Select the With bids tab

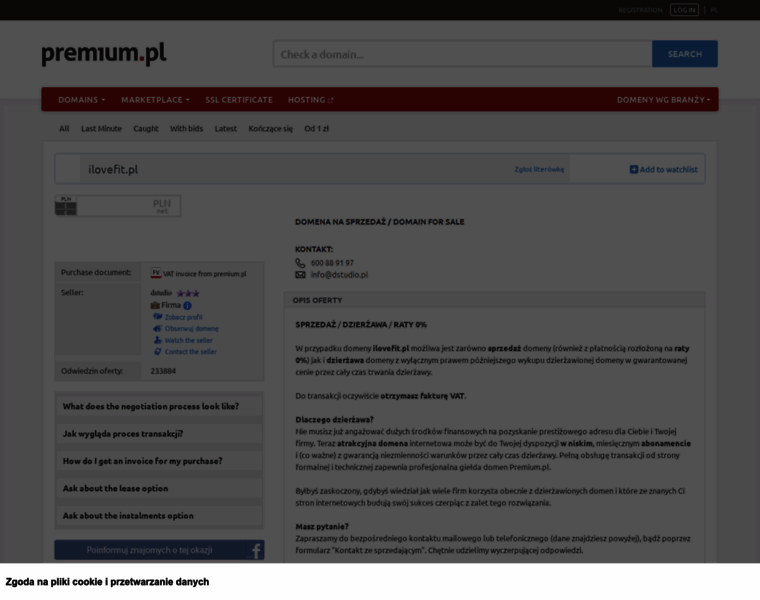coord(186,128)
